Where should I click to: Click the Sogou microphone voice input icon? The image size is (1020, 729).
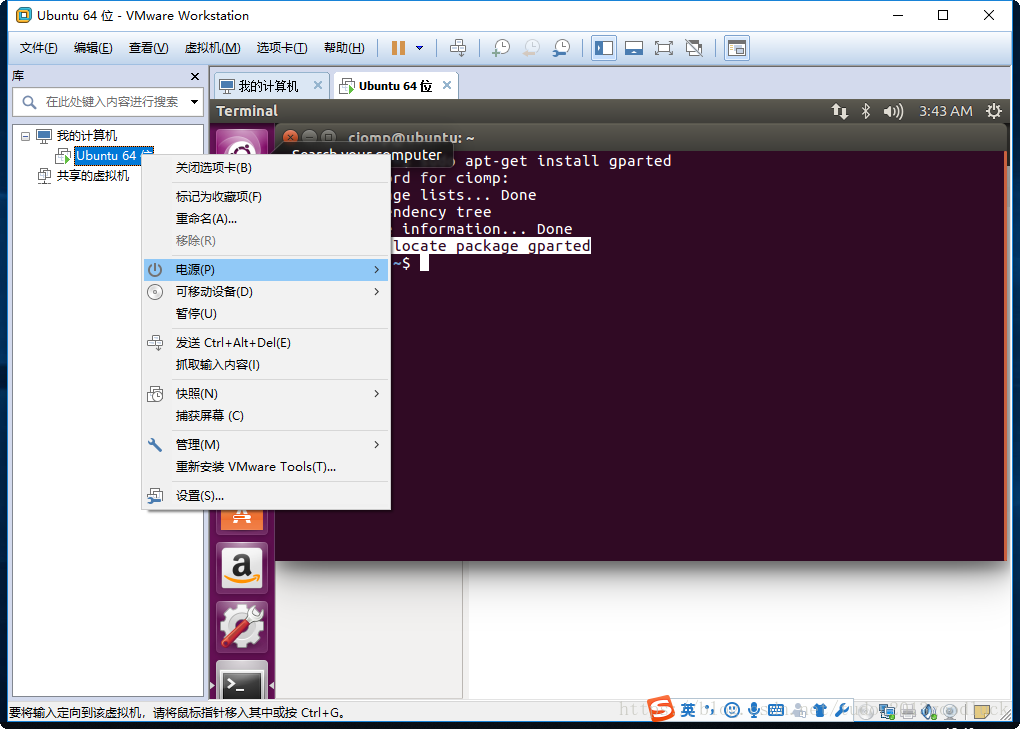[x=753, y=710]
